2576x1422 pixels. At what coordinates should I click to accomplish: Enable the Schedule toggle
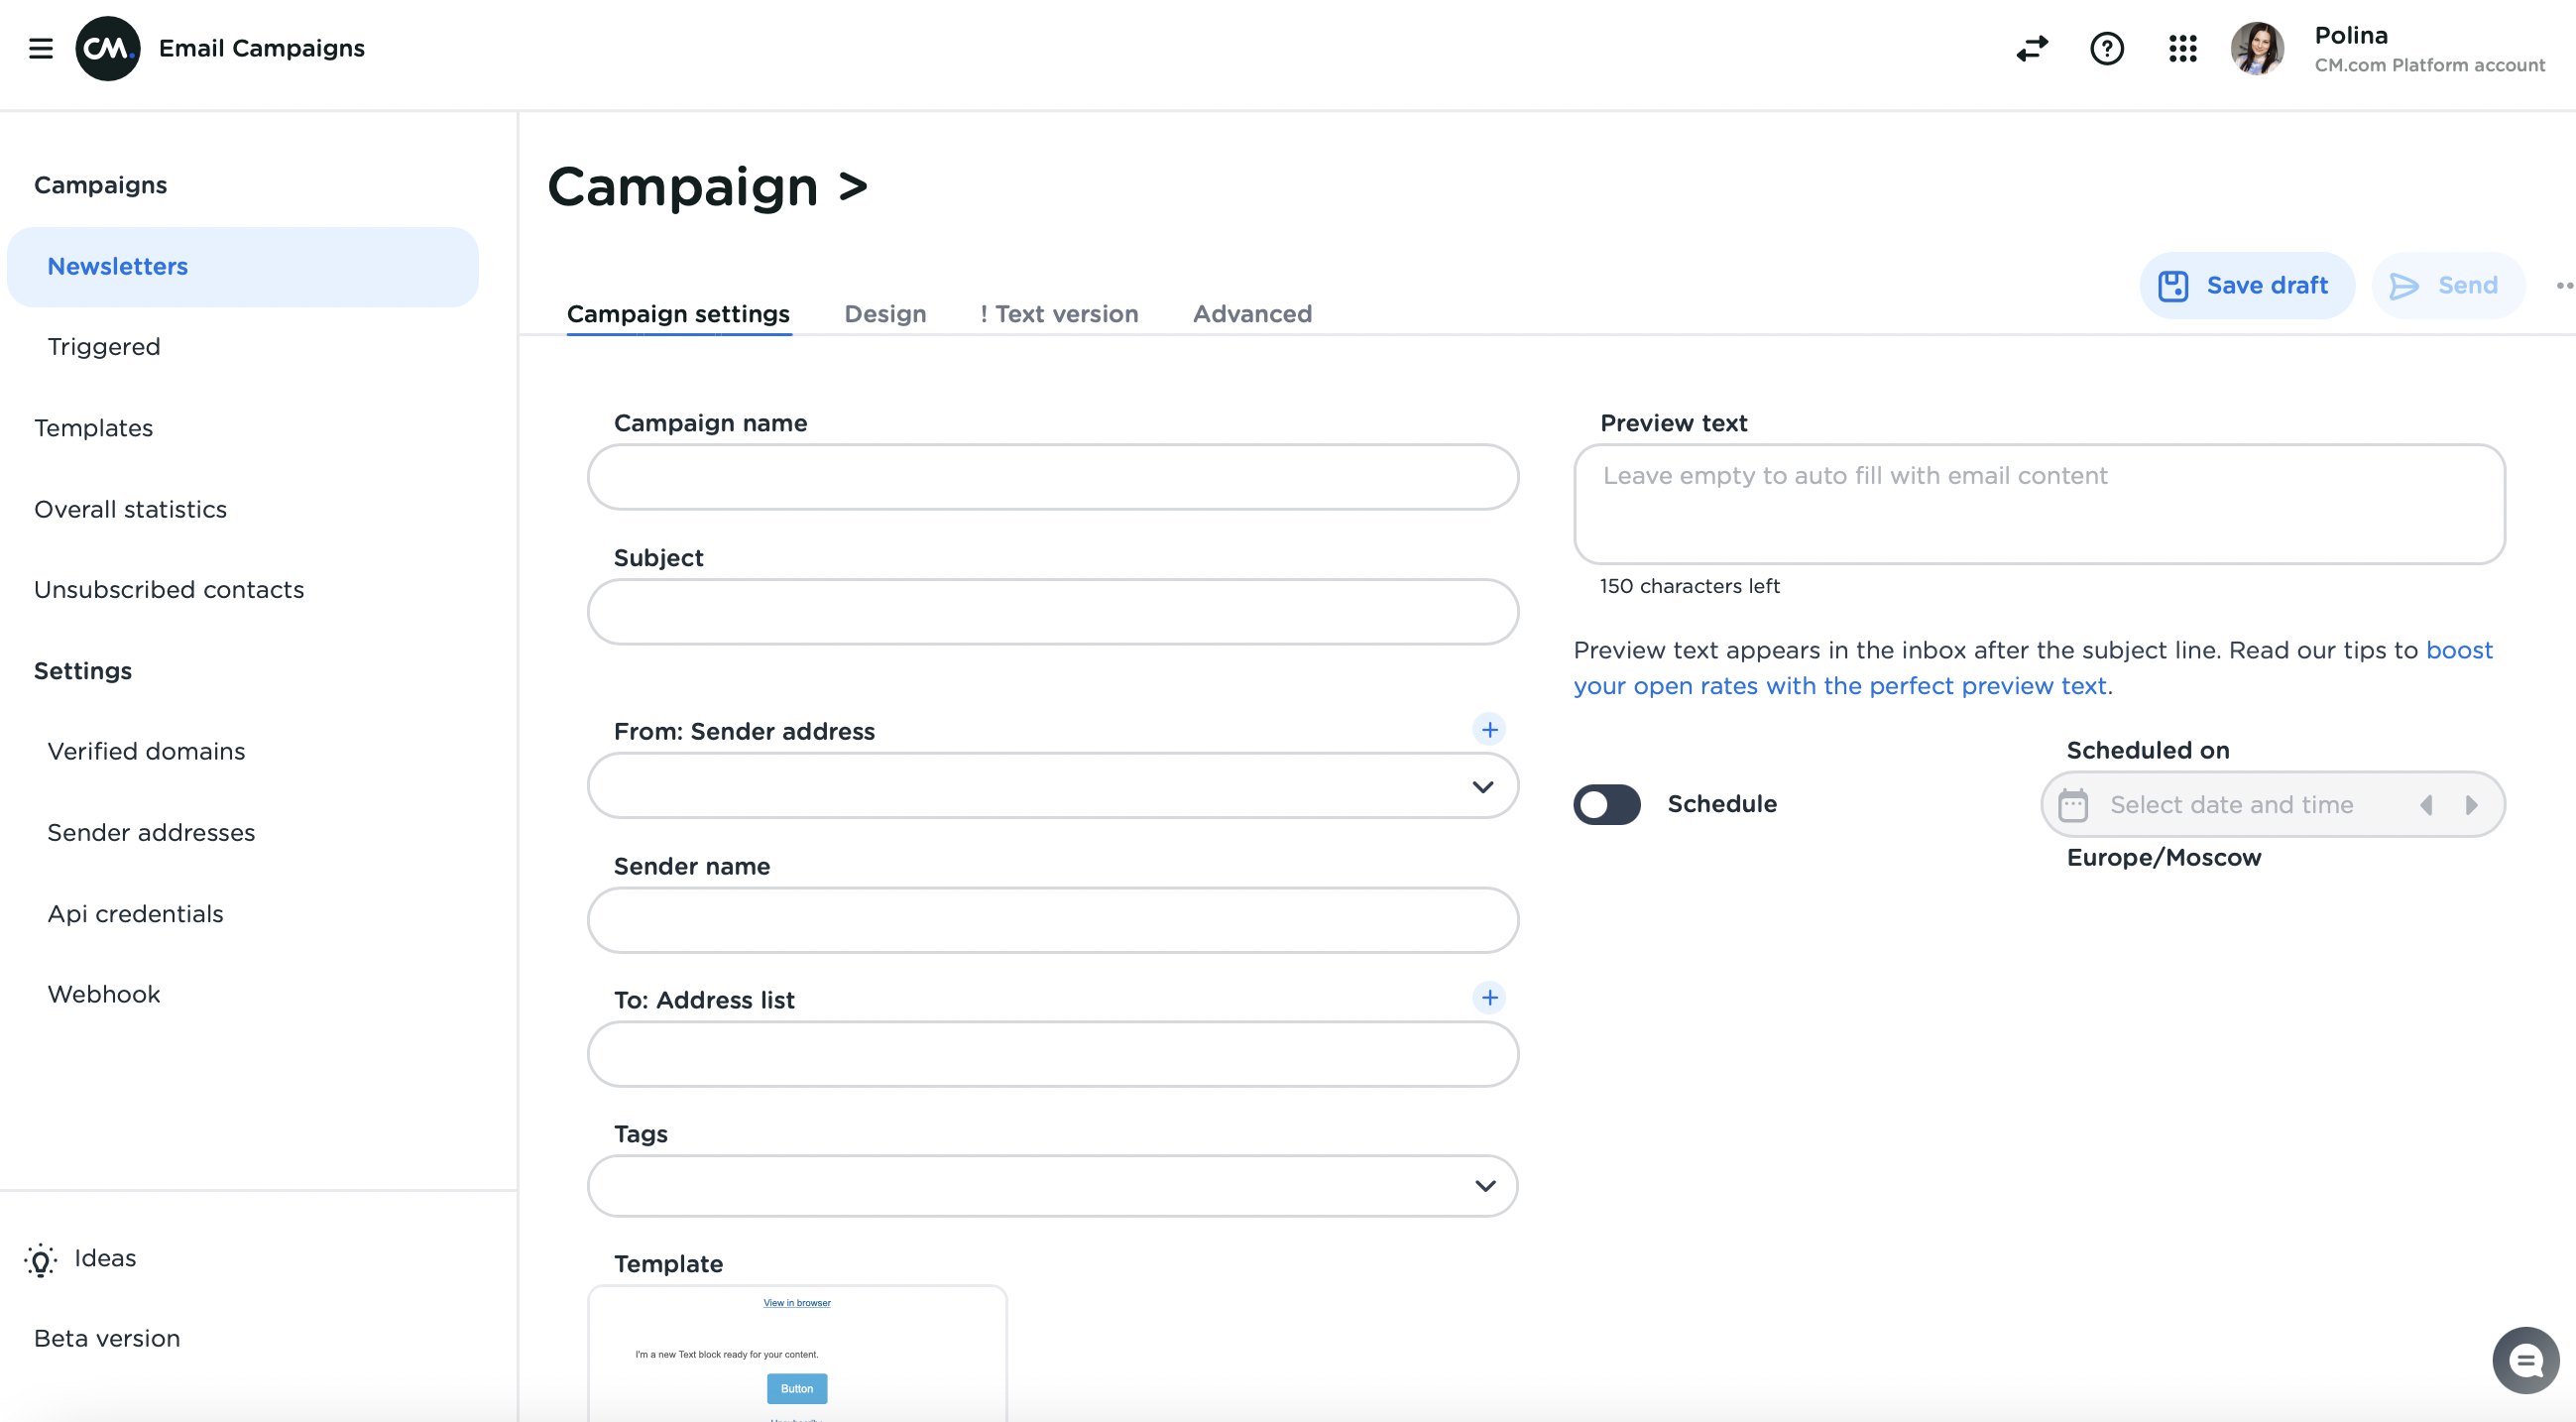point(1606,804)
